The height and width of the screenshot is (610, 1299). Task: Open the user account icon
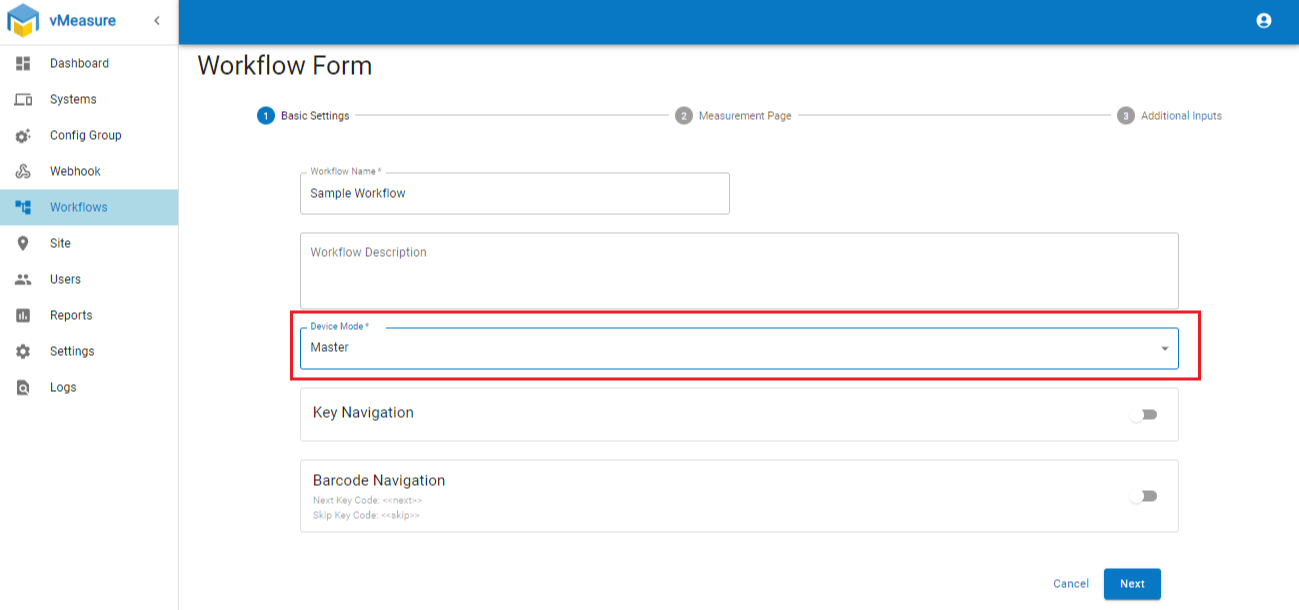[1264, 20]
